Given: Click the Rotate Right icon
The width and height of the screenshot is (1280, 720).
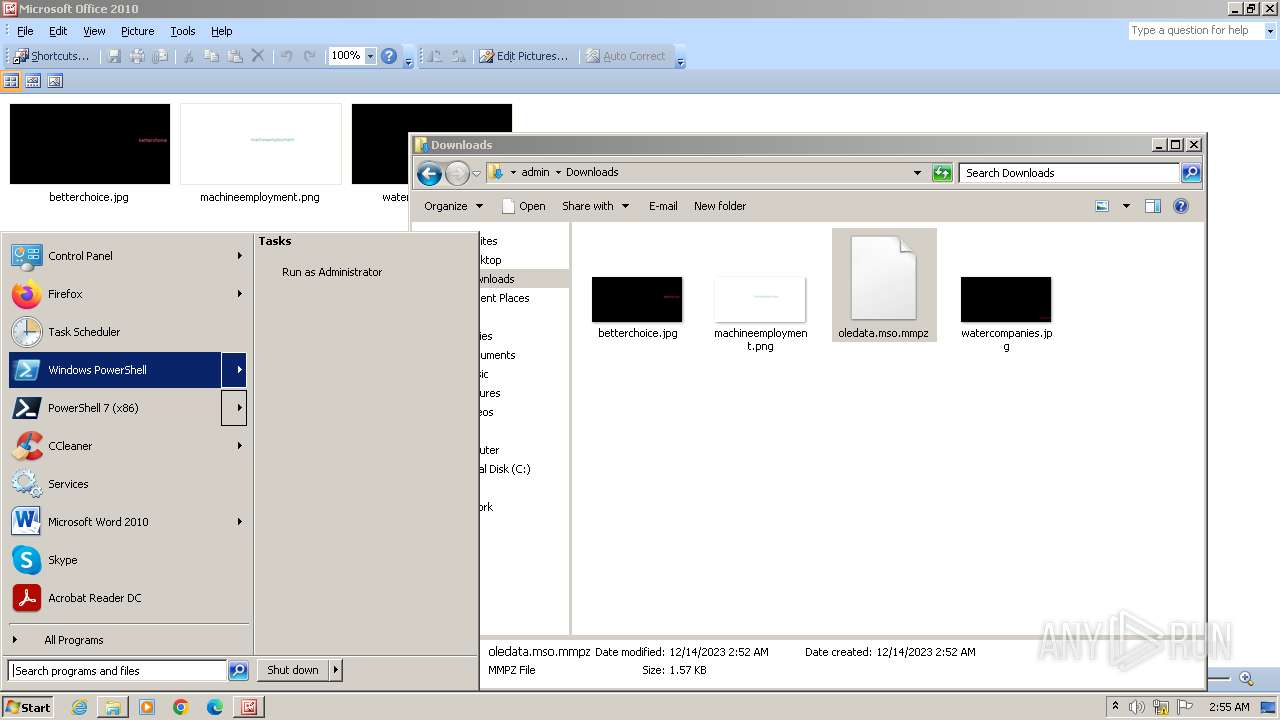Looking at the screenshot, I should pos(458,56).
